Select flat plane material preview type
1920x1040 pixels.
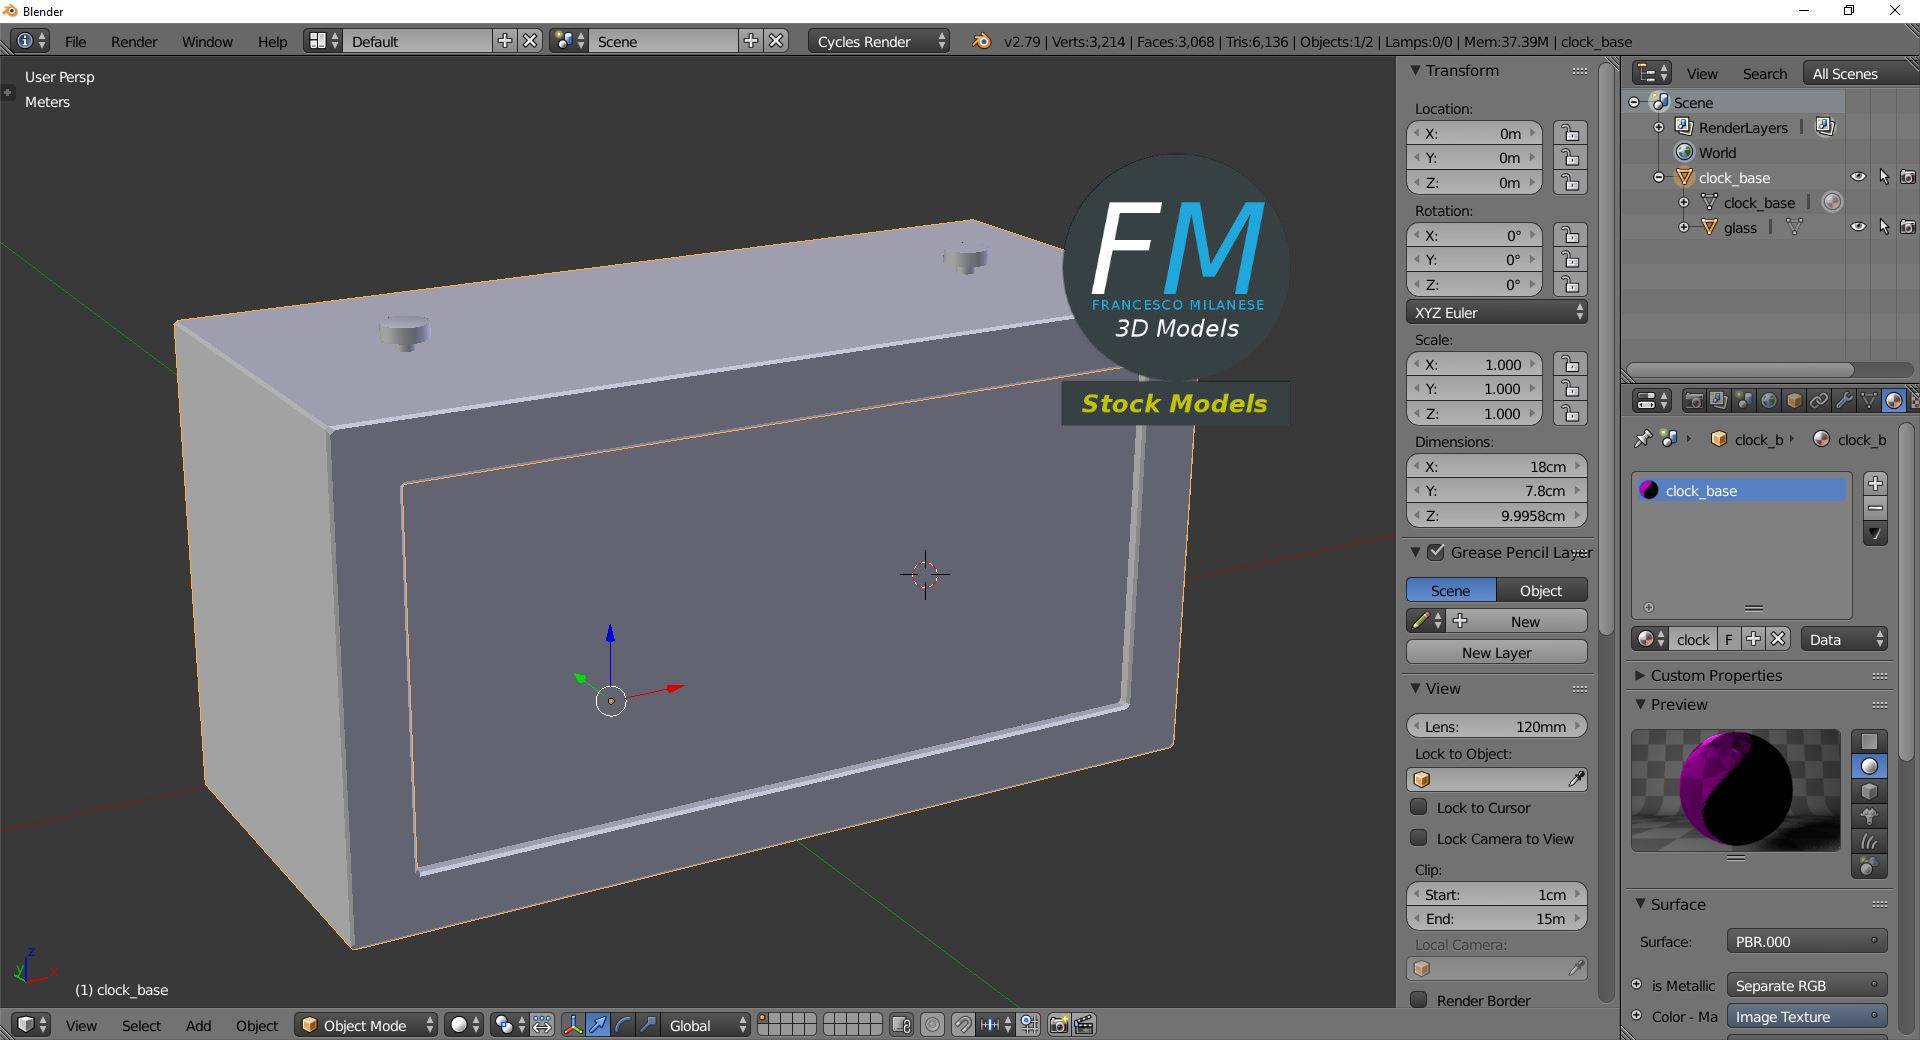point(1869,741)
